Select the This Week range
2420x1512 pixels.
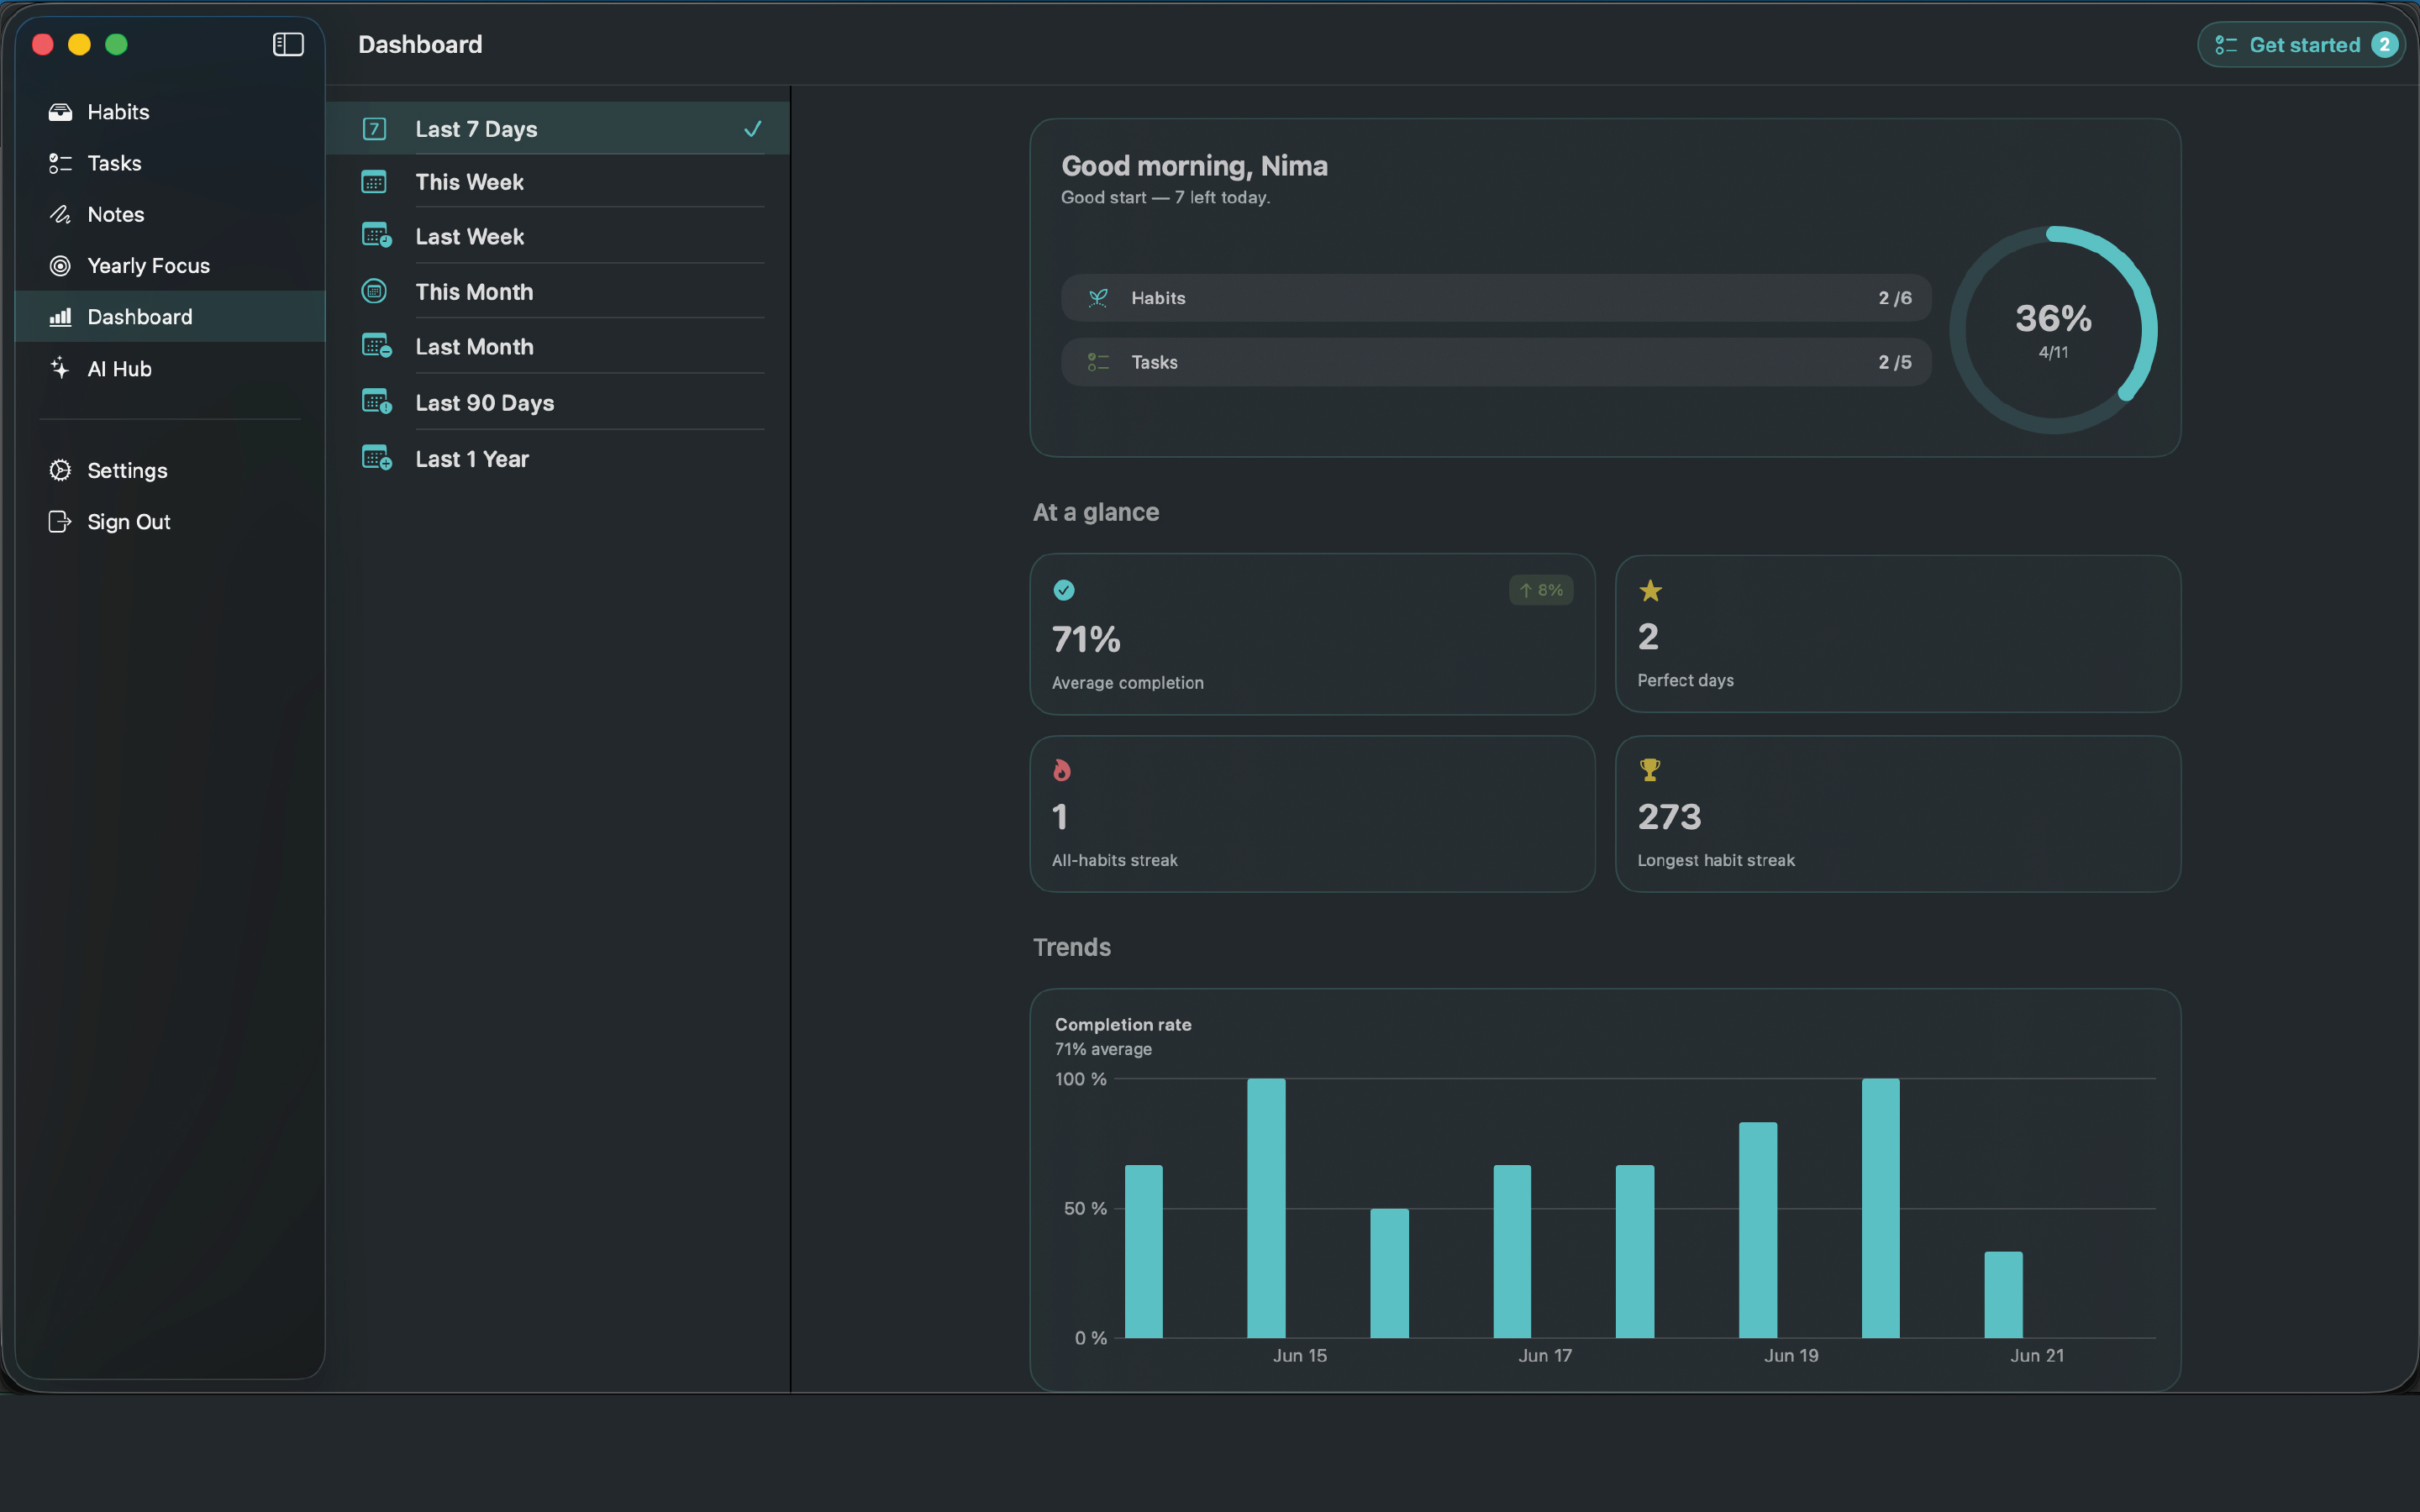pyautogui.click(x=558, y=182)
